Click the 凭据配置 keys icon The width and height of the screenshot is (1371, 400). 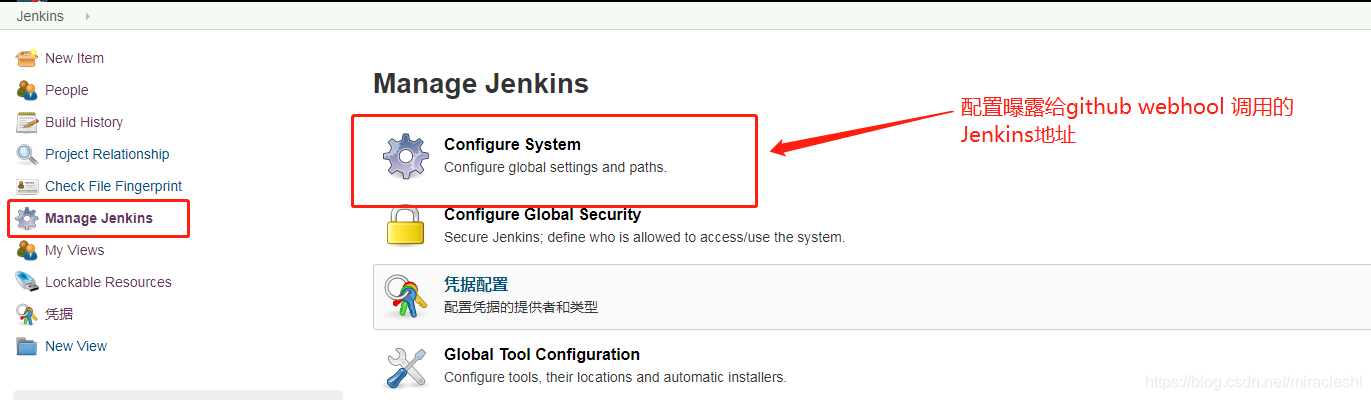tap(406, 296)
